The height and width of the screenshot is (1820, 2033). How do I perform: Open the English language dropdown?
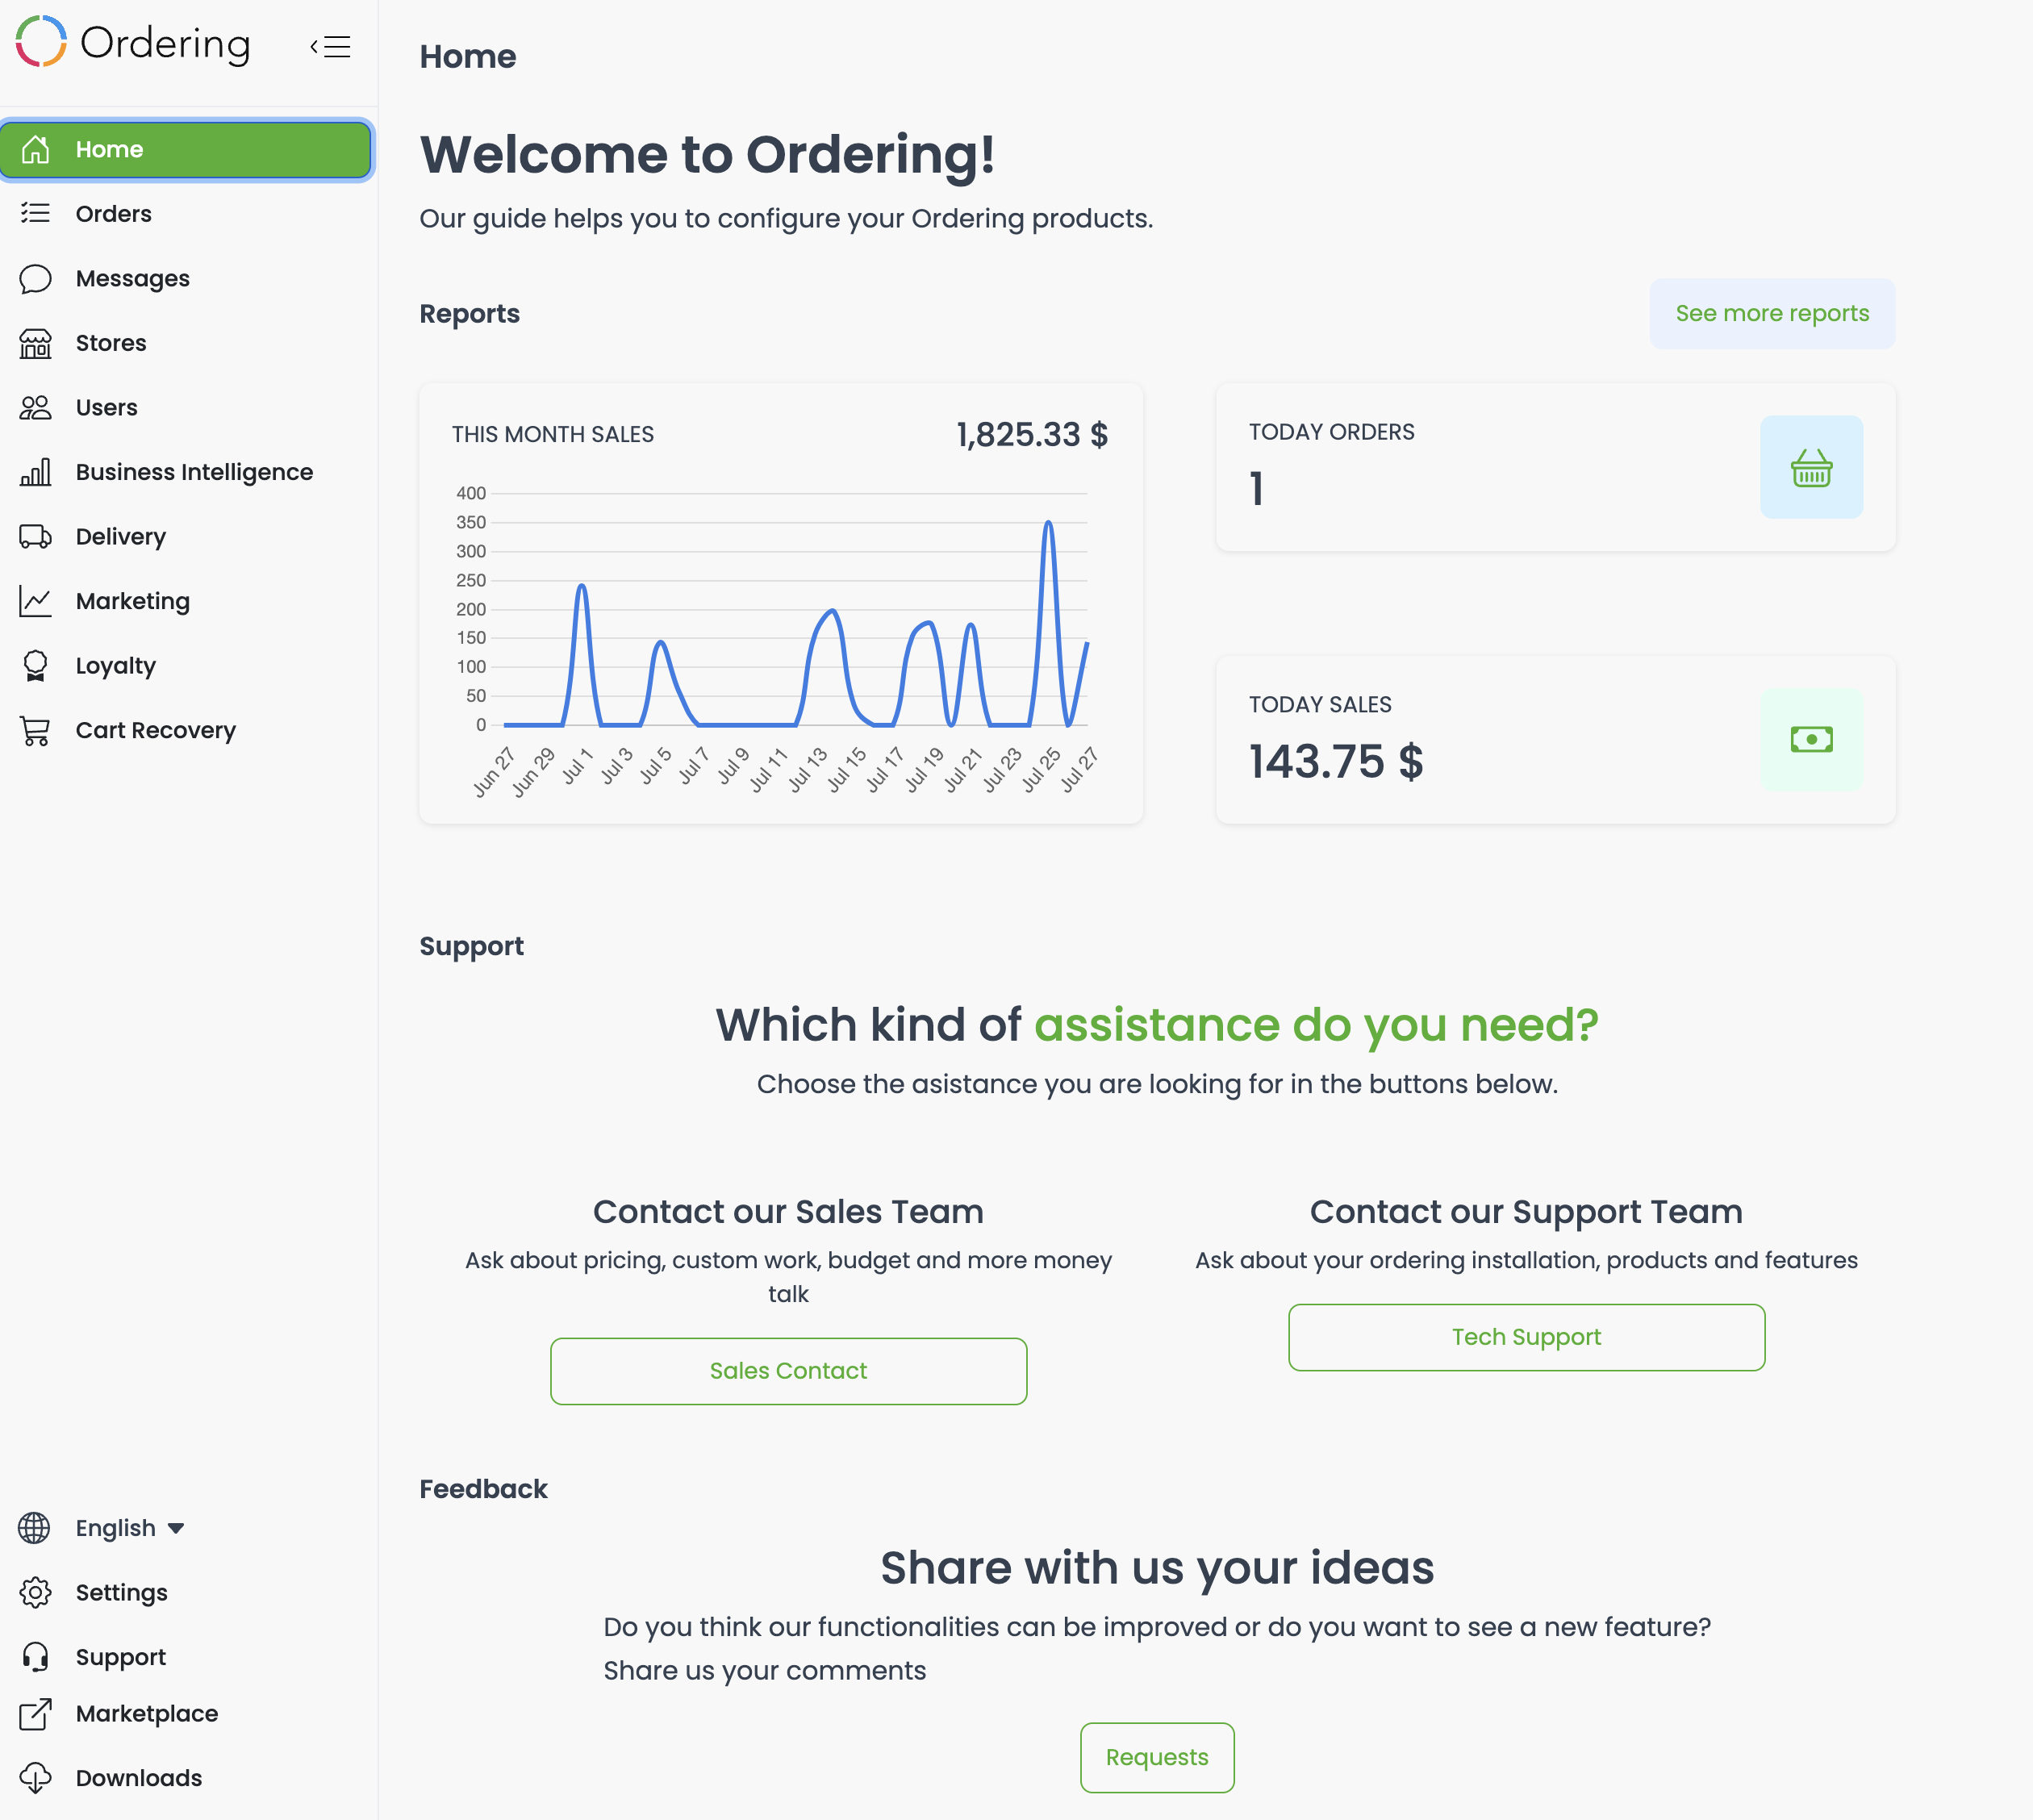(x=130, y=1528)
